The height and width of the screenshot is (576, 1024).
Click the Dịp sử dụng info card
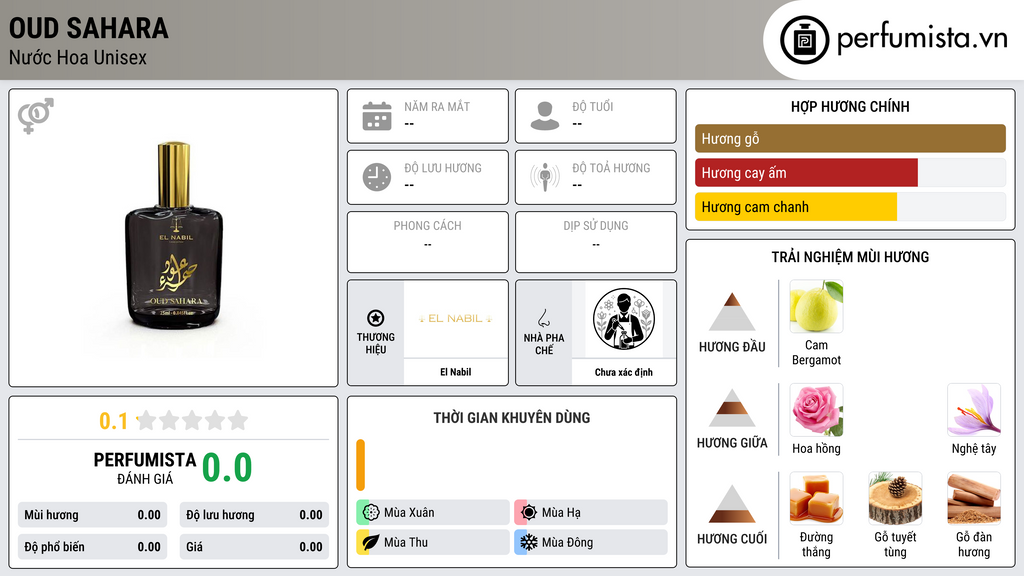(596, 242)
